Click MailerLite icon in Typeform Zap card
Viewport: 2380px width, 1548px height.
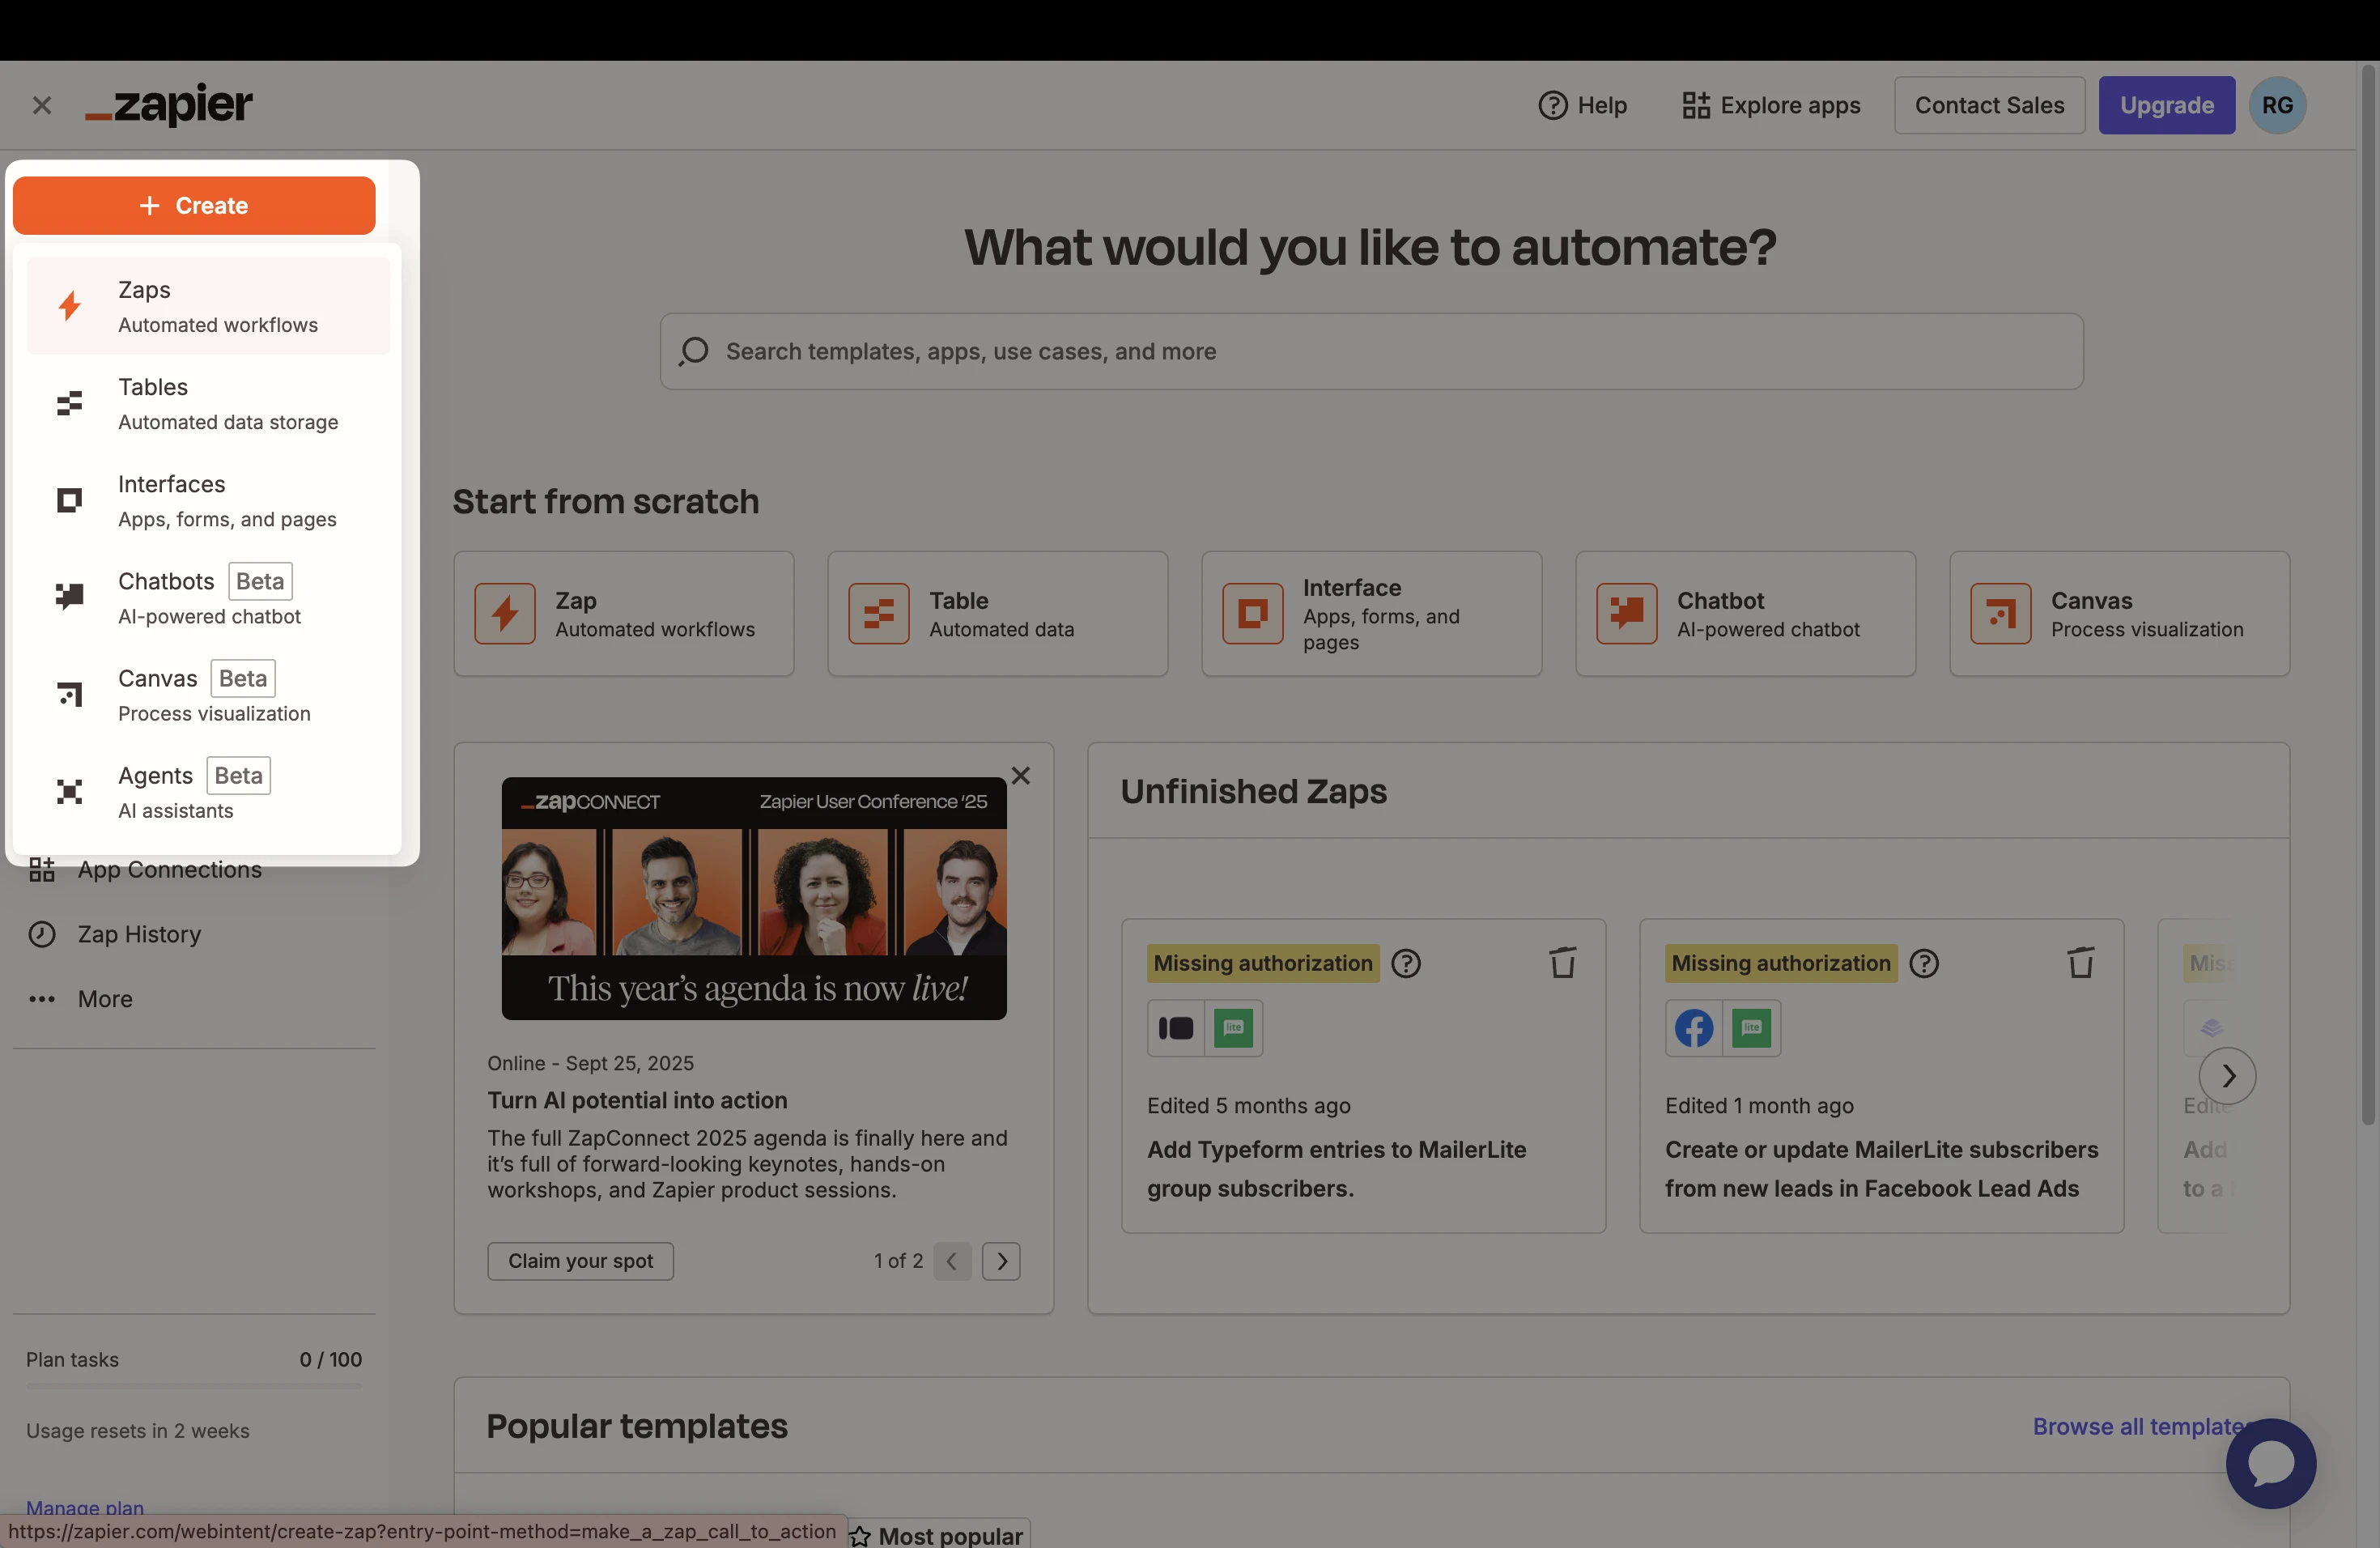point(1233,1028)
